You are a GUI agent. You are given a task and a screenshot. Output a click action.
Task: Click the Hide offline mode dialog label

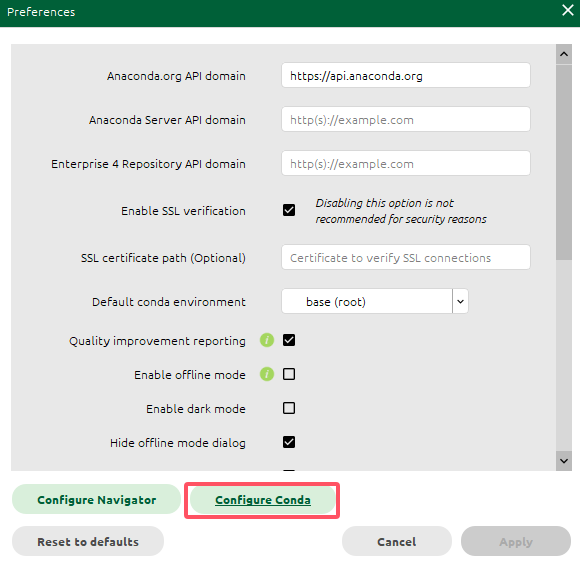click(x=178, y=443)
